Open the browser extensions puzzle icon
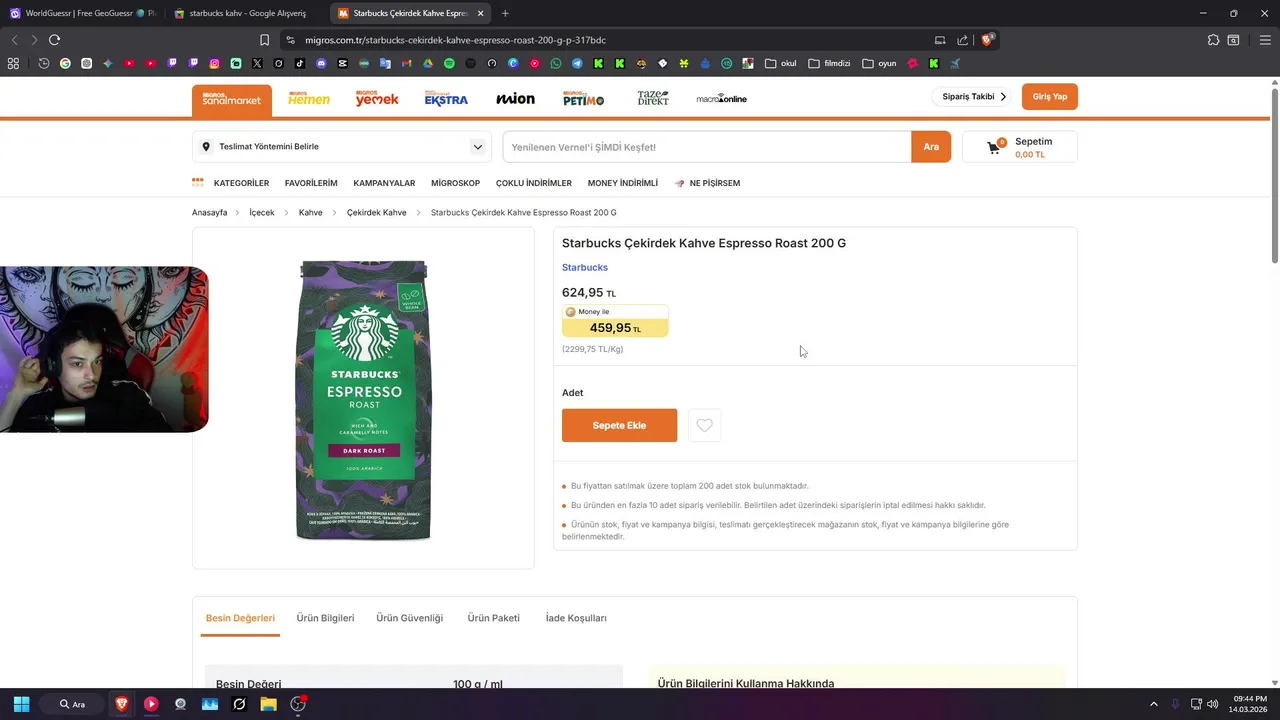The width and height of the screenshot is (1280, 720). (1213, 40)
